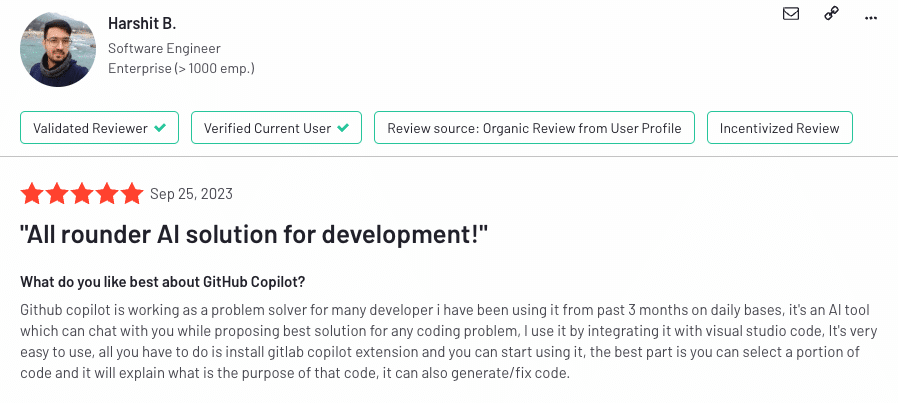
Task: Click the reviewer name Harshit B.
Action: click(142, 24)
